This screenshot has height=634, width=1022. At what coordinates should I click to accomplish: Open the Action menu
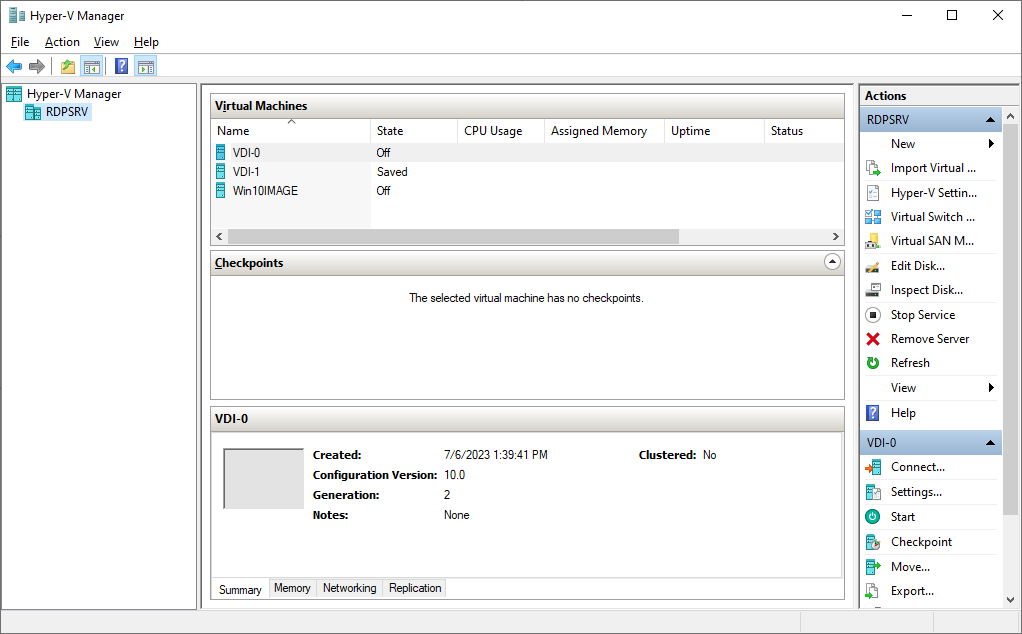(62, 42)
